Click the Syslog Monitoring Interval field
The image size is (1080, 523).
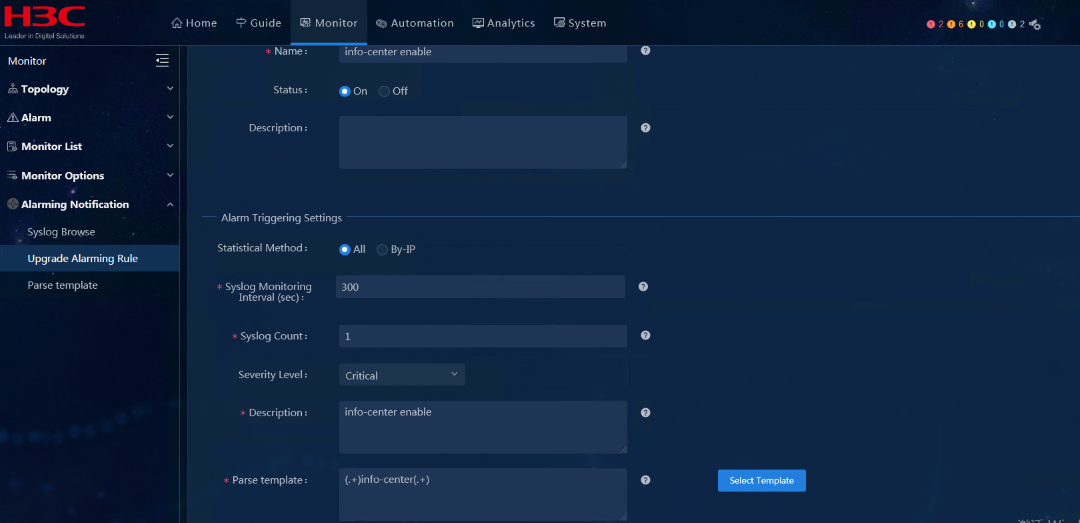(x=480, y=287)
